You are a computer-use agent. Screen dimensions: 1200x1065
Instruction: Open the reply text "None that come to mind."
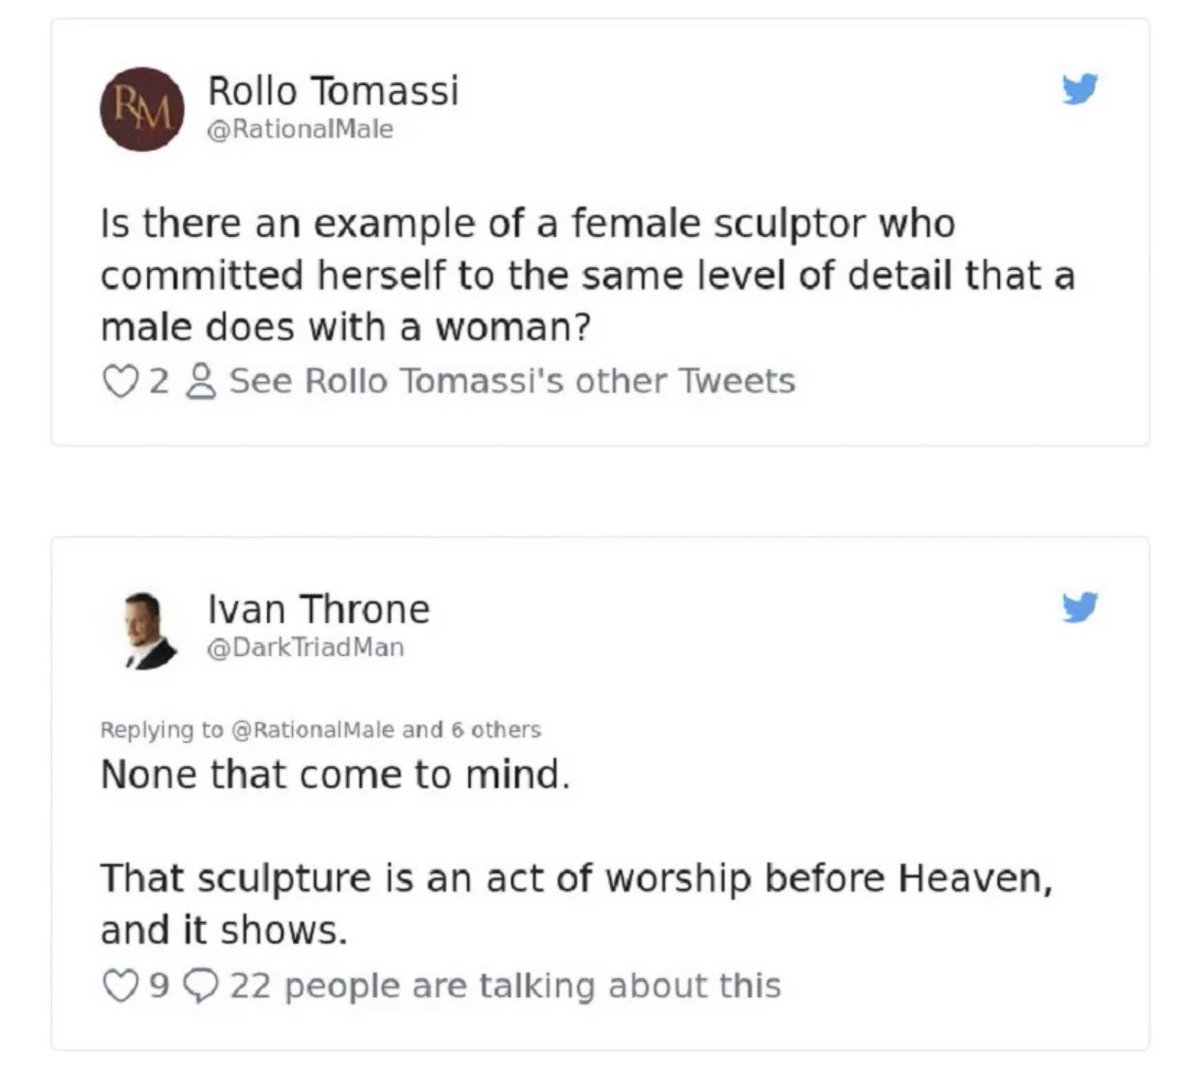pos(335,775)
